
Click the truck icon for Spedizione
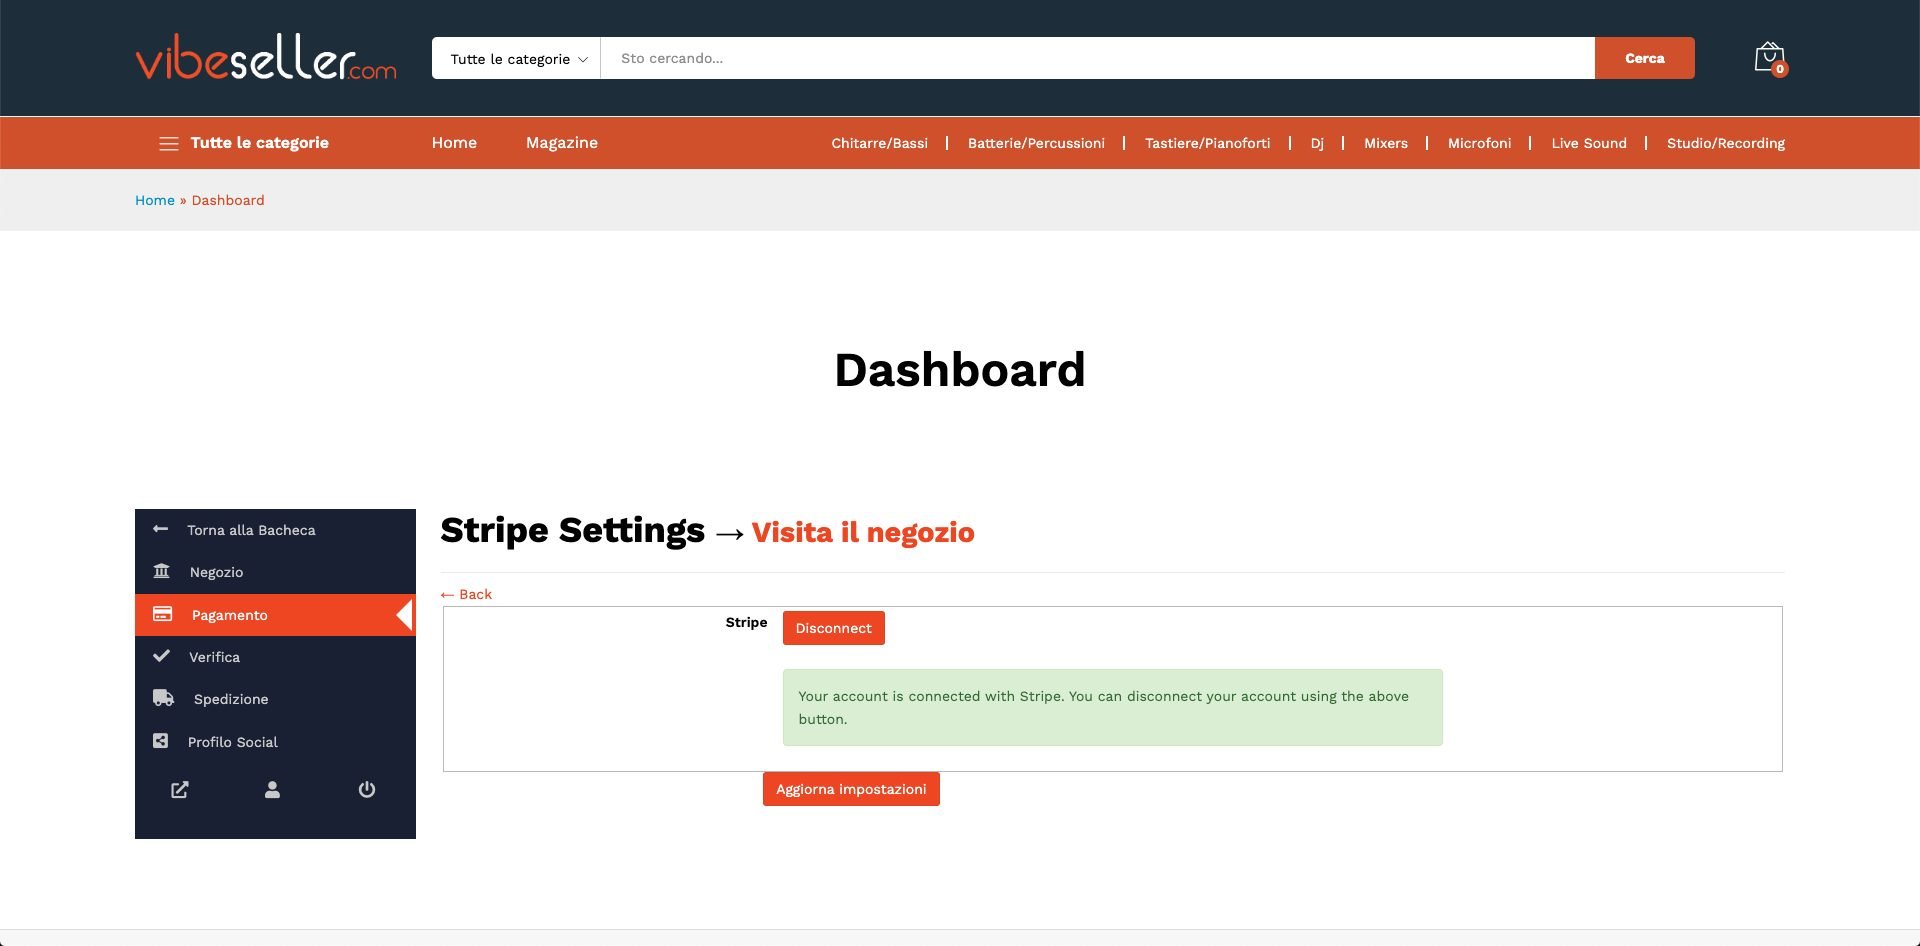click(163, 698)
